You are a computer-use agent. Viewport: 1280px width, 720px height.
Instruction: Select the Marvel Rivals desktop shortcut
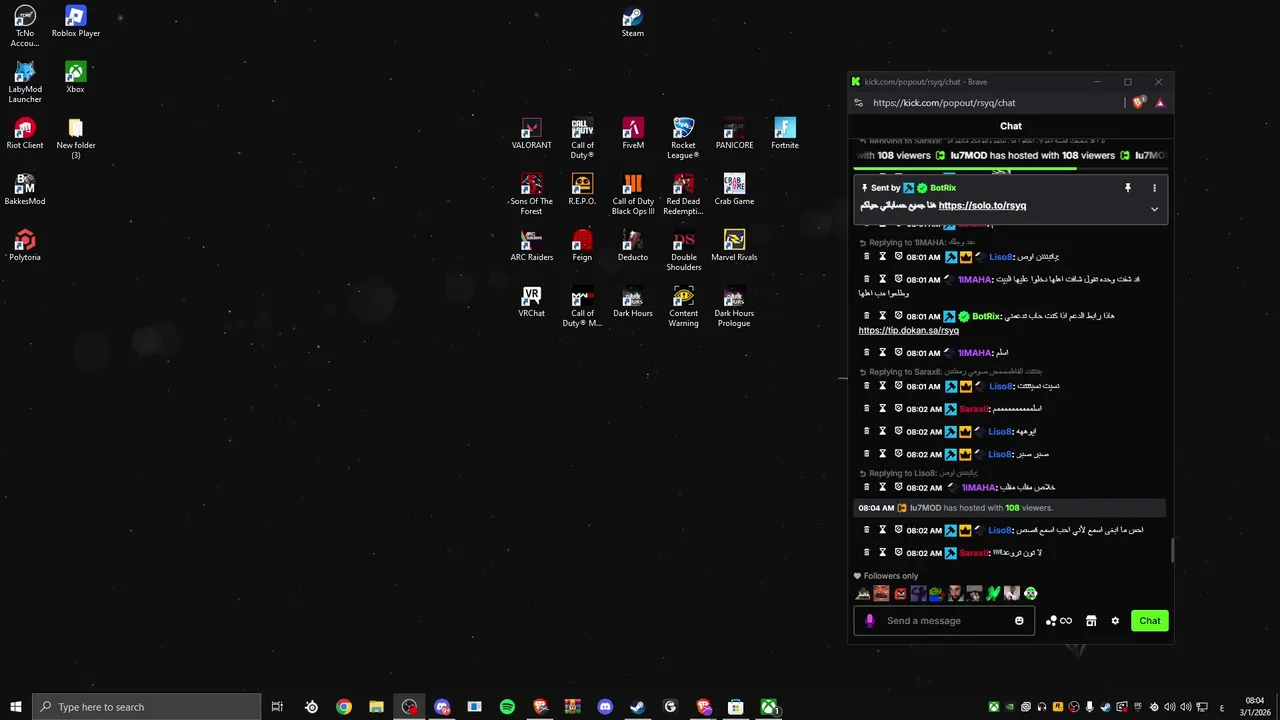pyautogui.click(x=734, y=246)
